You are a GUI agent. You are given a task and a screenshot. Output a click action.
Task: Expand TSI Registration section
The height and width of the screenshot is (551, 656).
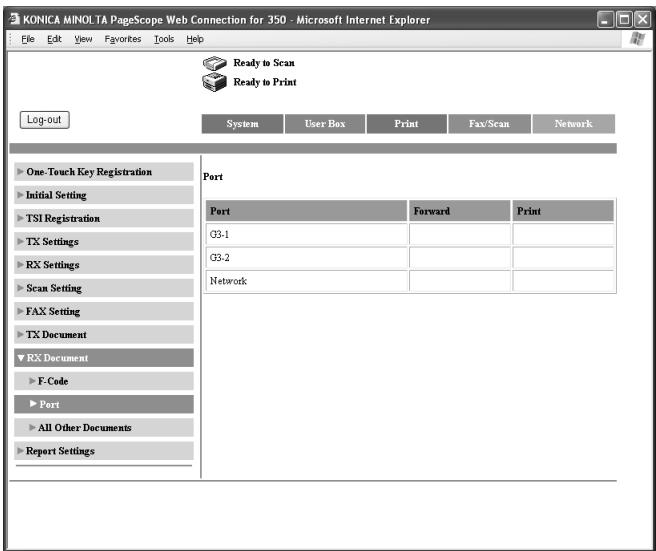104,218
